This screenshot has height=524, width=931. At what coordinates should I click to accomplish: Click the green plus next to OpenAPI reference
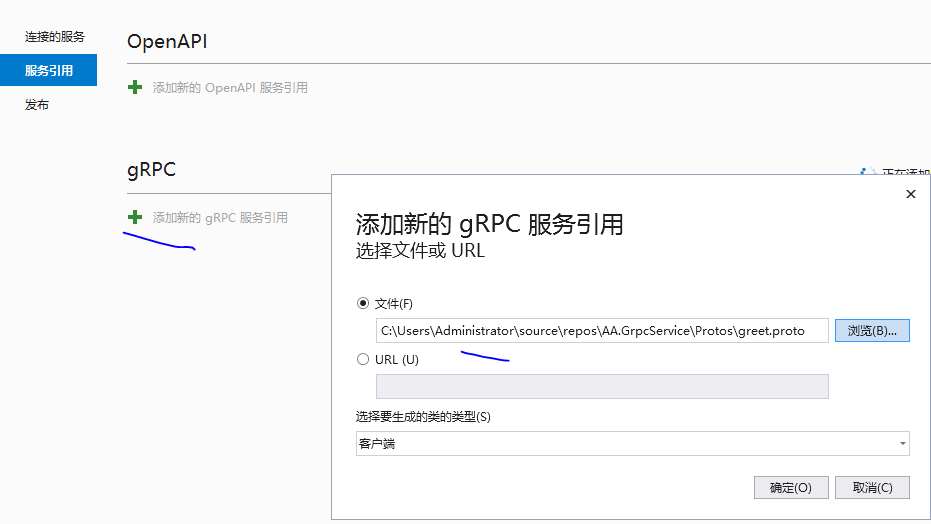click(135, 87)
